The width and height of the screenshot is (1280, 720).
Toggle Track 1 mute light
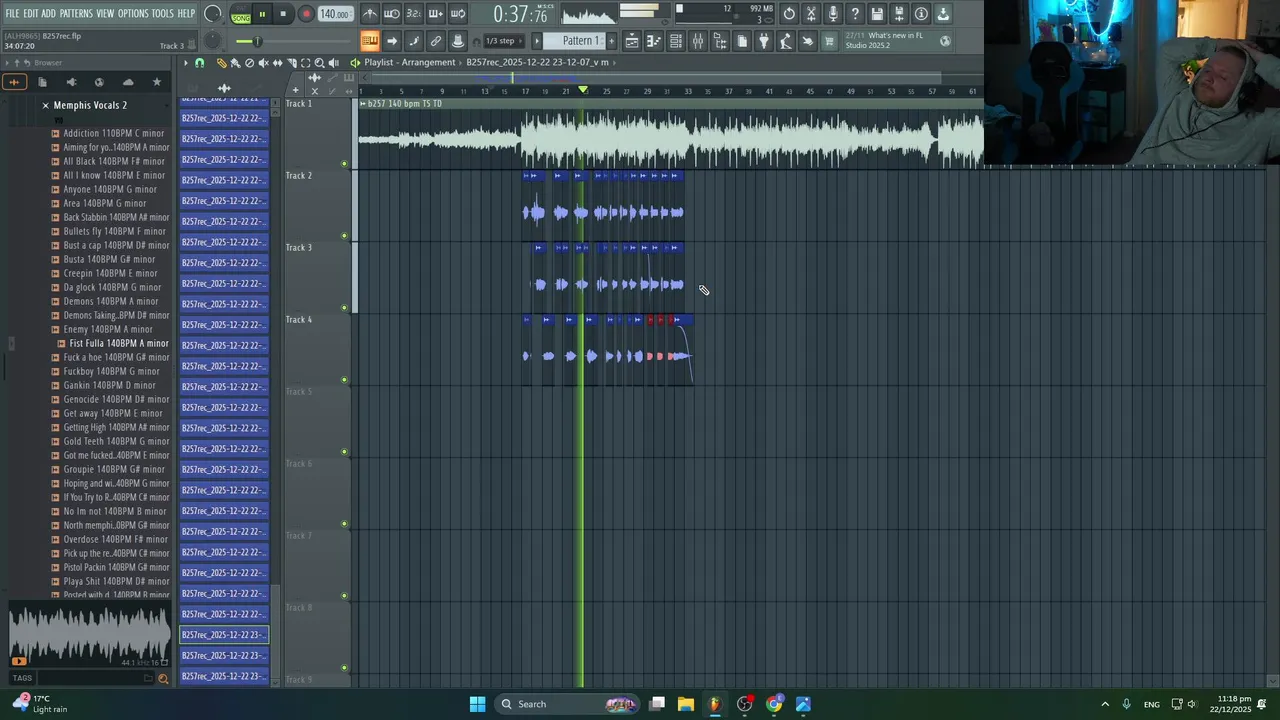[x=345, y=164]
